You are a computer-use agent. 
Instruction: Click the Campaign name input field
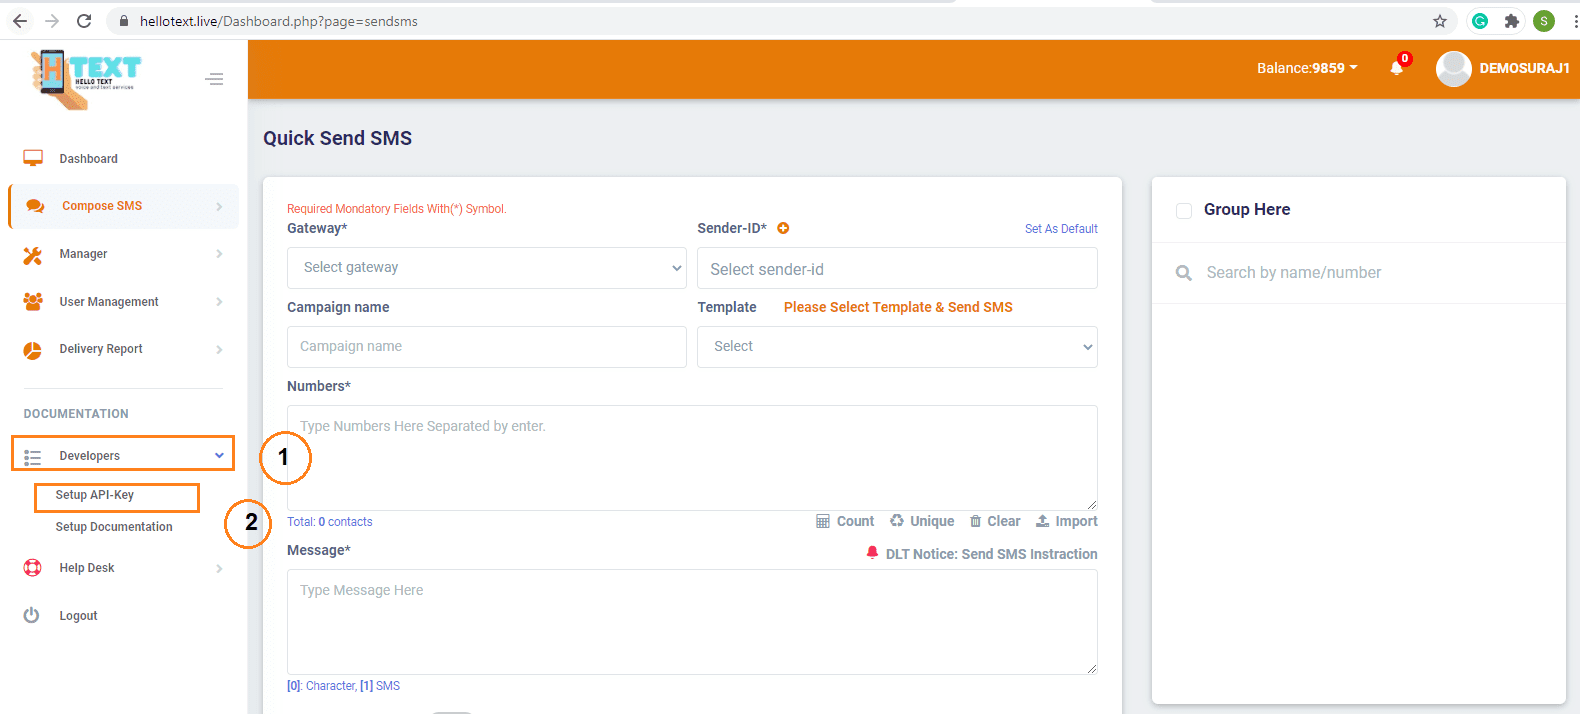pyautogui.click(x=486, y=347)
